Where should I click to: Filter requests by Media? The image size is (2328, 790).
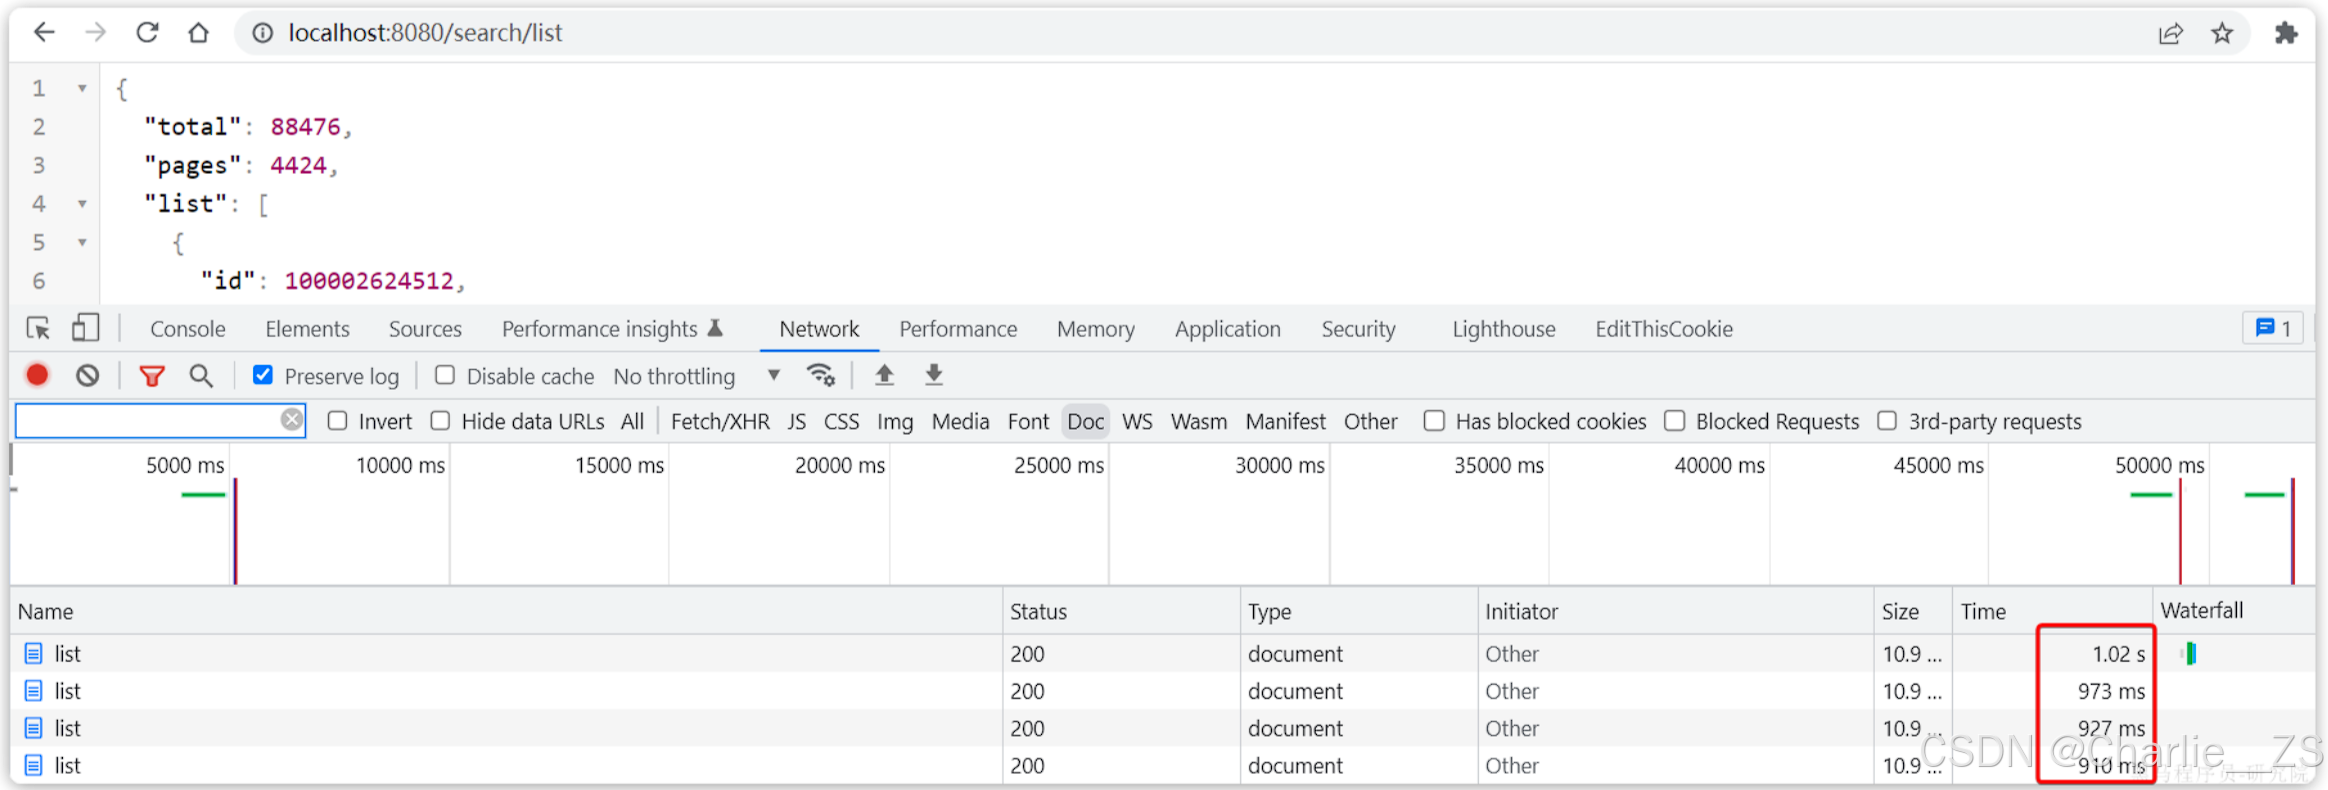coord(960,422)
